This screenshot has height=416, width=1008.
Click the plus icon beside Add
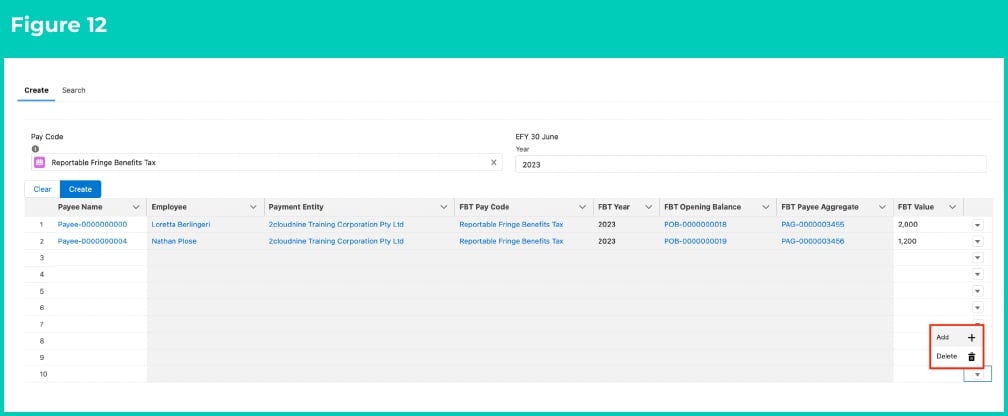pos(971,337)
